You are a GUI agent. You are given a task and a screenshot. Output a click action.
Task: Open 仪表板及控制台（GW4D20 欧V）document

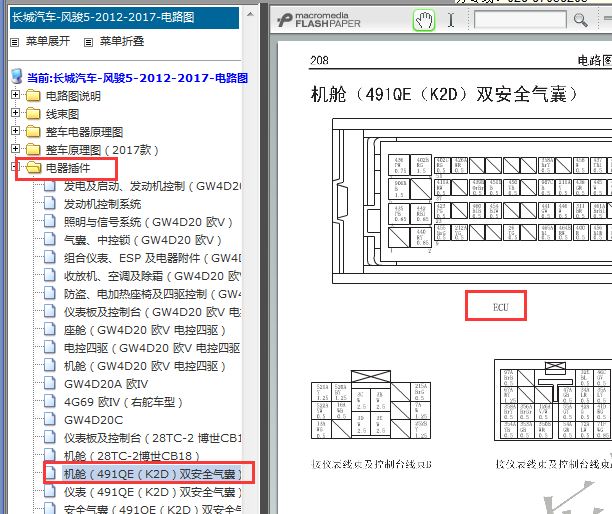coord(153,312)
